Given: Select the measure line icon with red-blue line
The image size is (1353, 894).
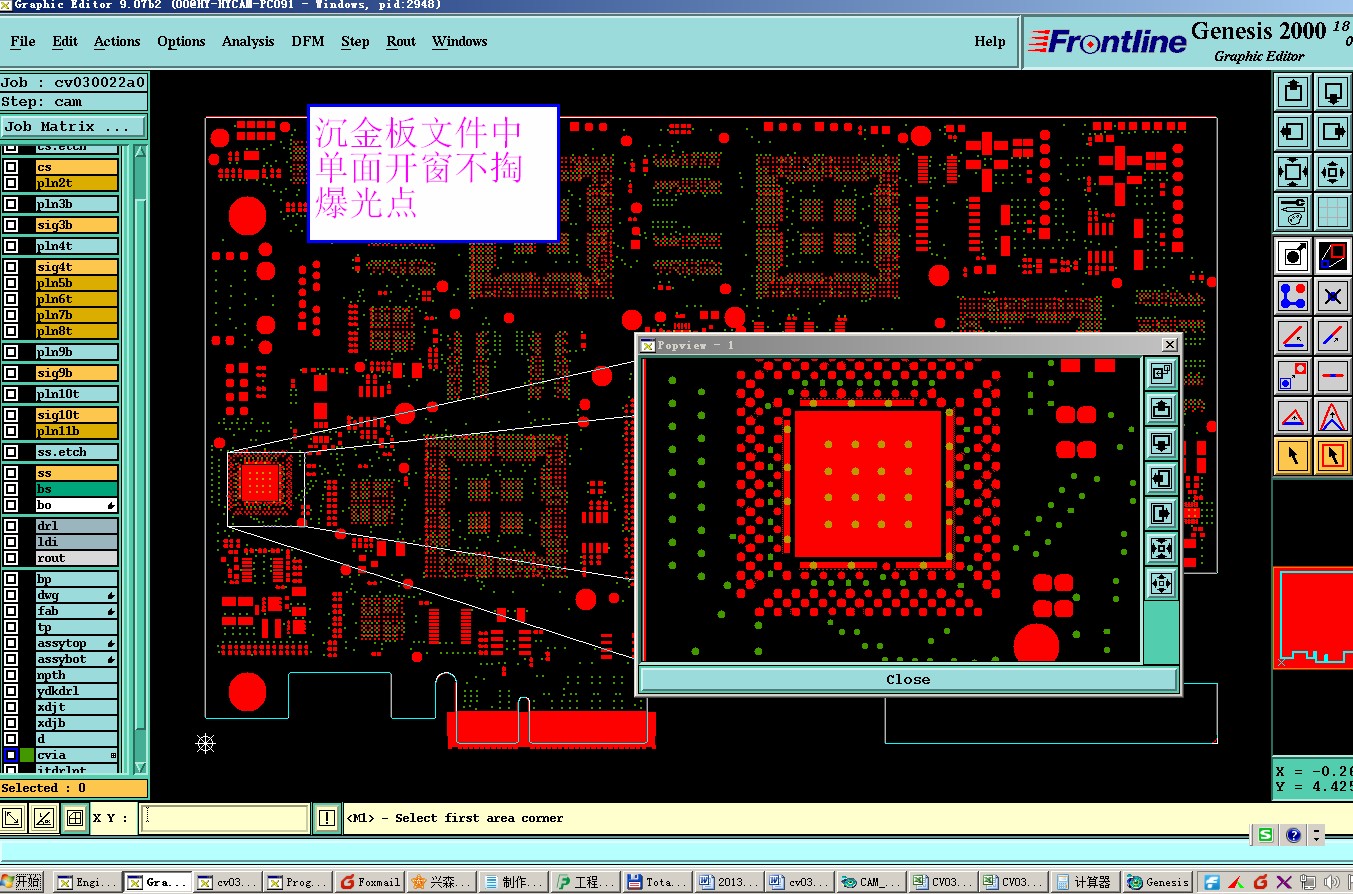Looking at the screenshot, I should [x=1293, y=335].
